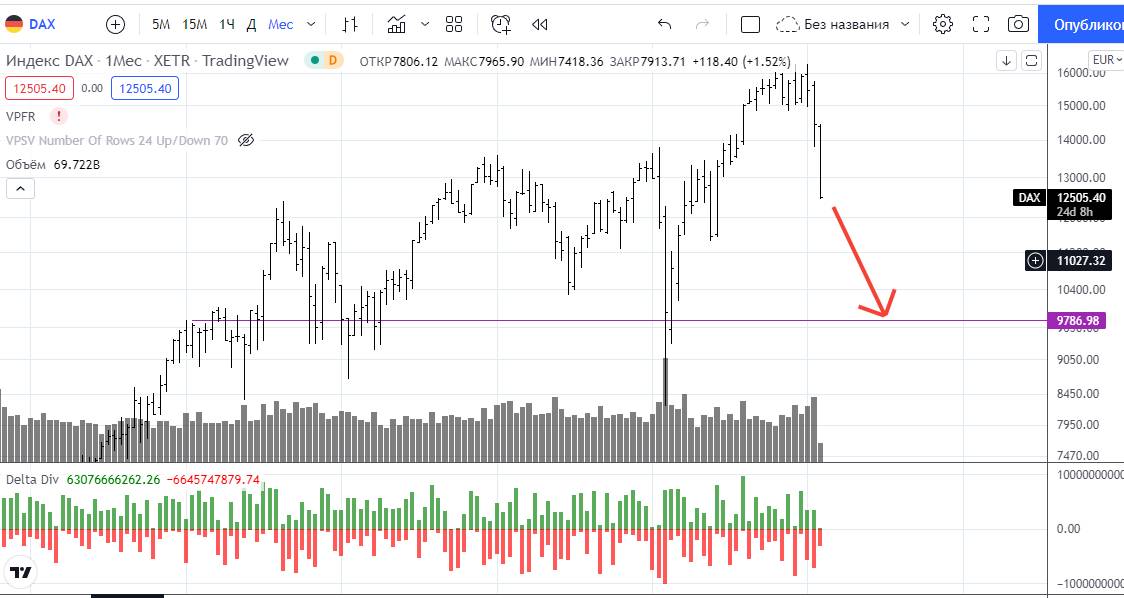
Task: Open the EUR currency dropdown
Action: (1106, 60)
